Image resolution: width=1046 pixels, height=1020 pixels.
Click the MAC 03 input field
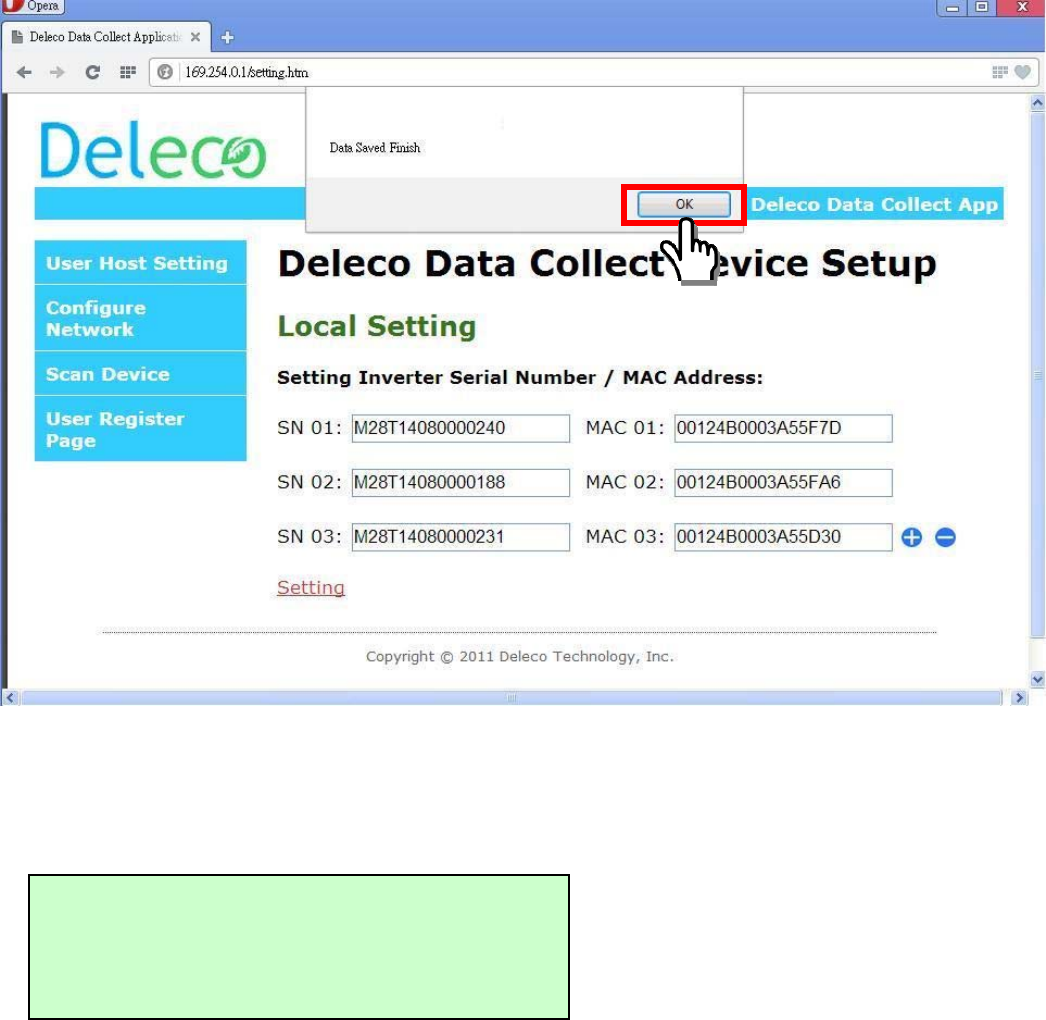click(x=782, y=537)
